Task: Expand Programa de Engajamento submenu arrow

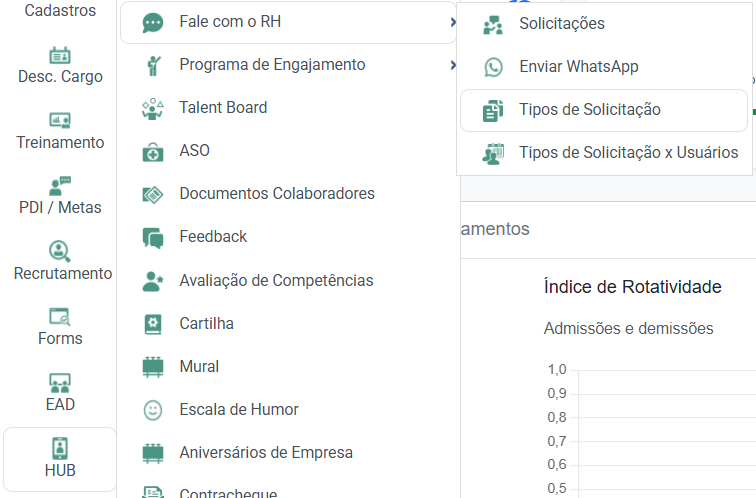Action: (x=454, y=65)
